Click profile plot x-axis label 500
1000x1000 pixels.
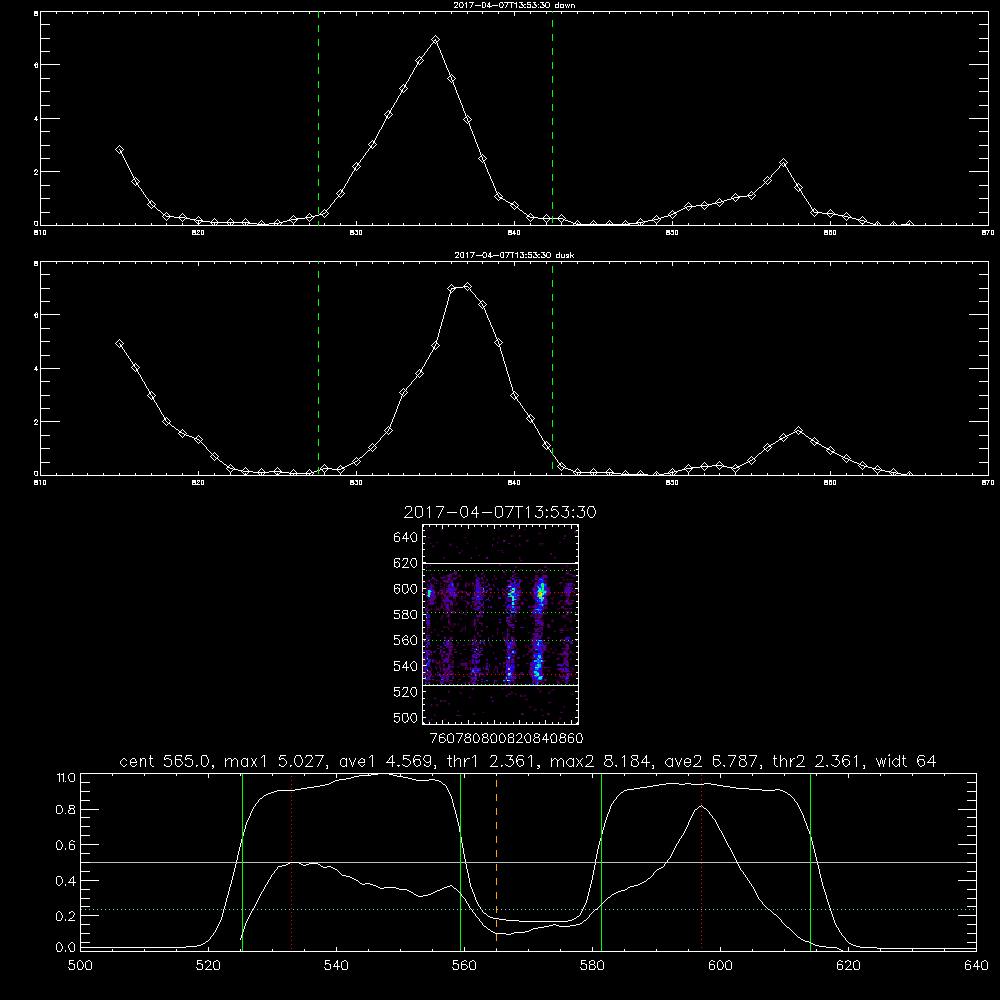pyautogui.click(x=80, y=966)
